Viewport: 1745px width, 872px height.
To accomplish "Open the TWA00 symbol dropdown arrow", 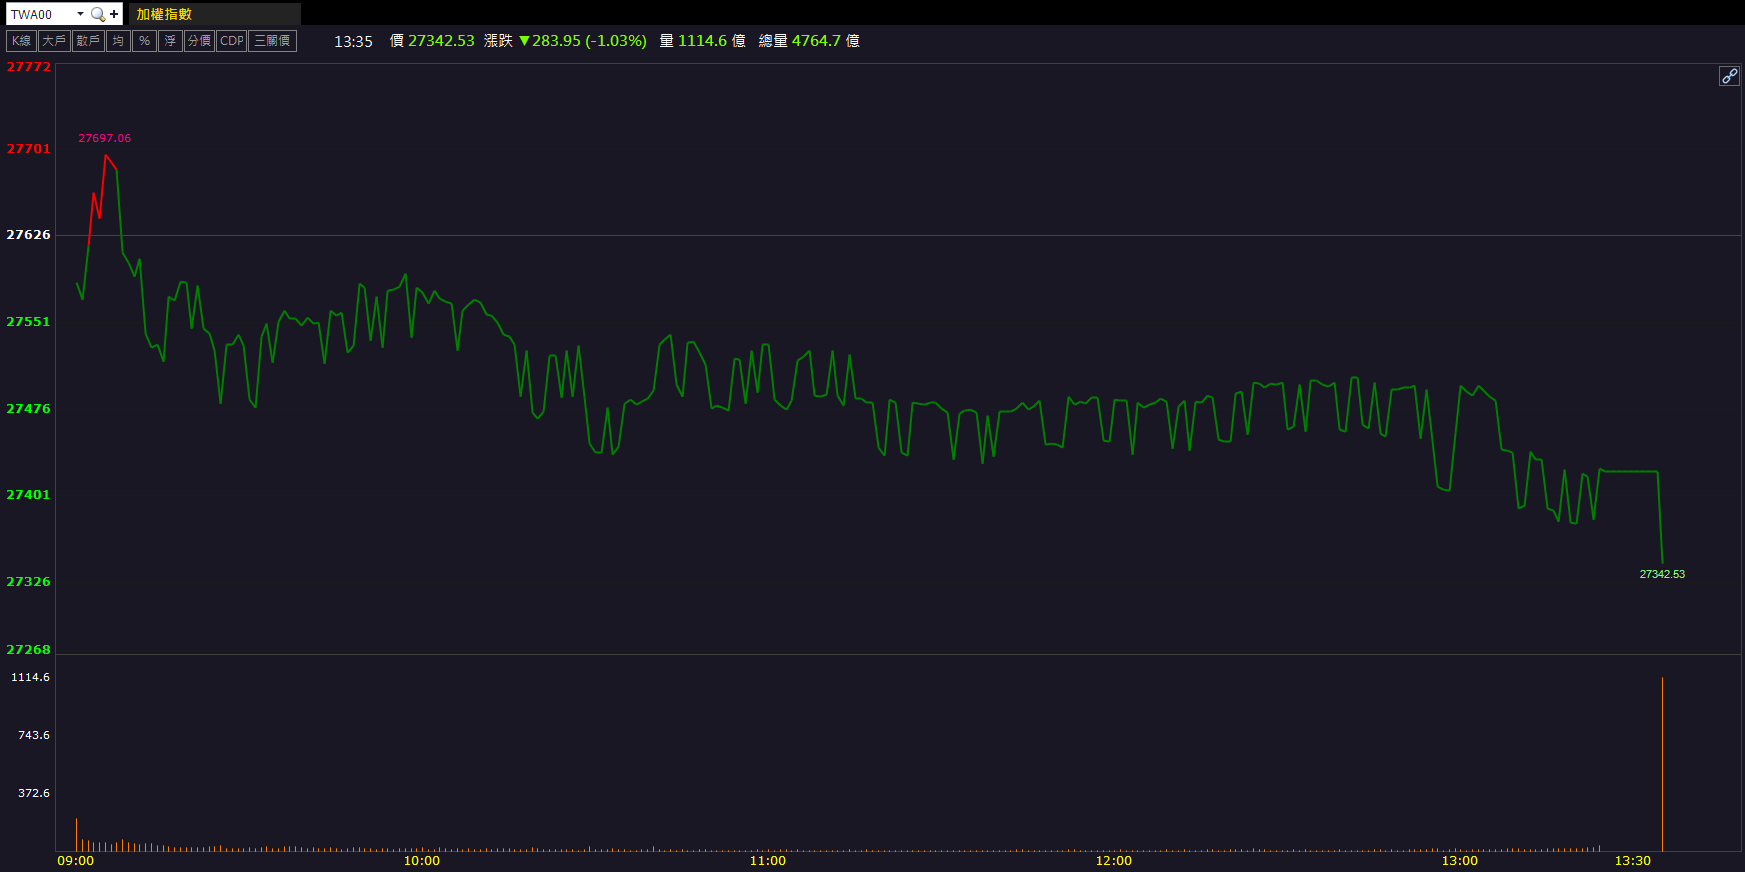I will click(x=80, y=14).
